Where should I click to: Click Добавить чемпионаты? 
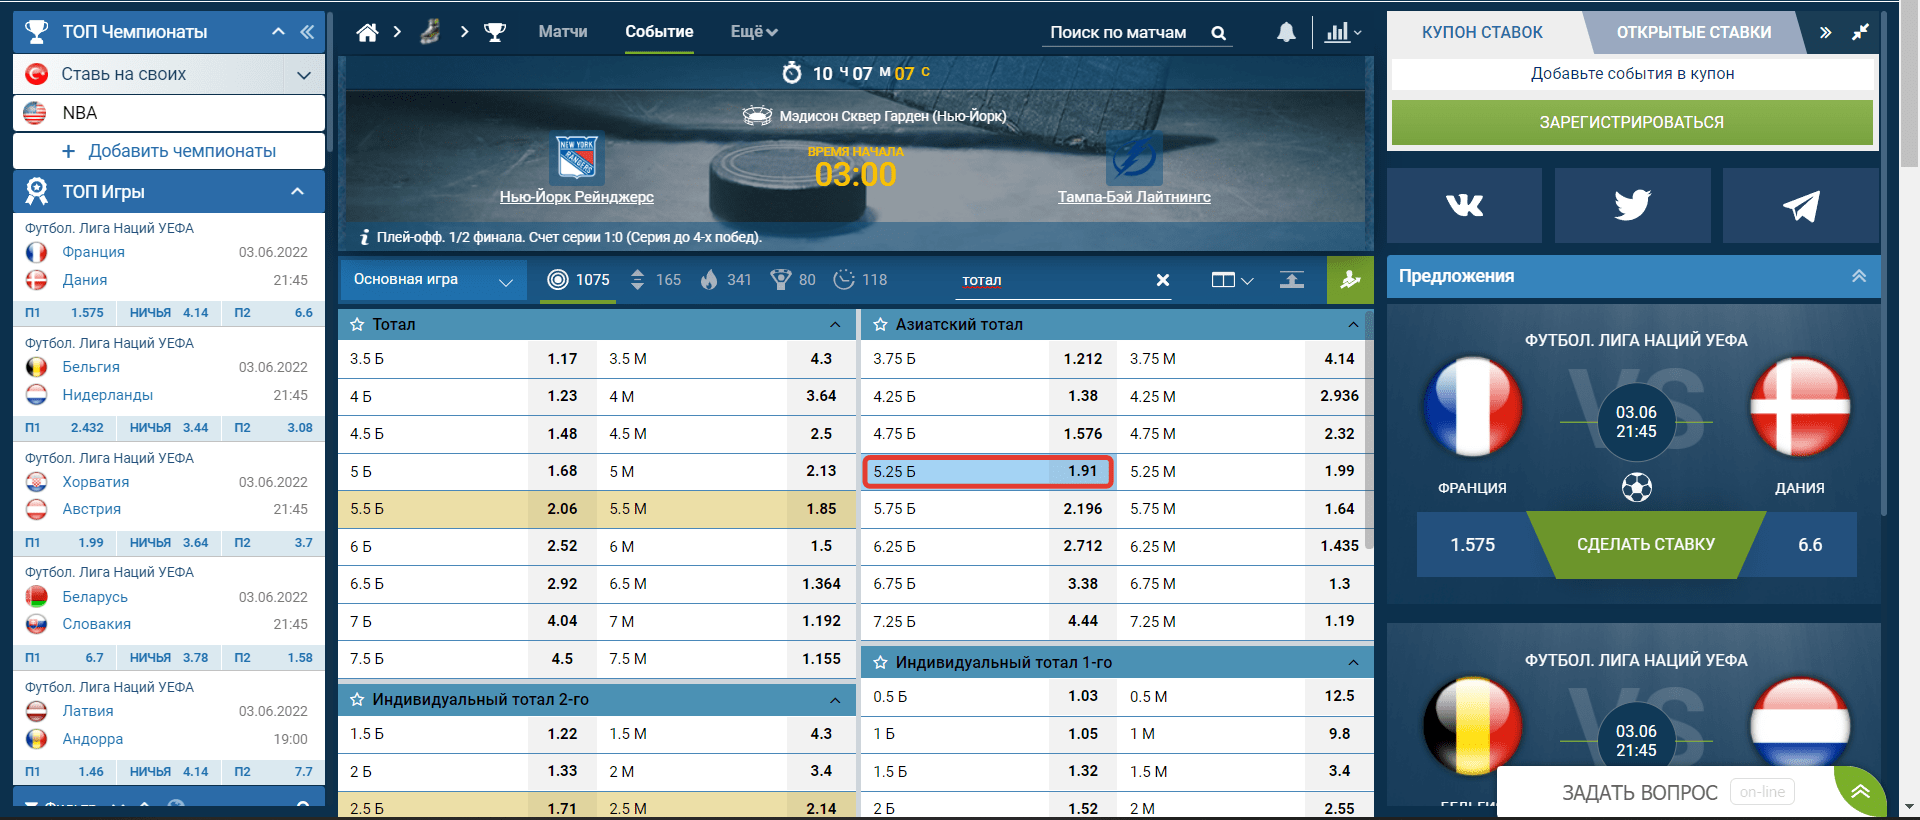click(169, 151)
